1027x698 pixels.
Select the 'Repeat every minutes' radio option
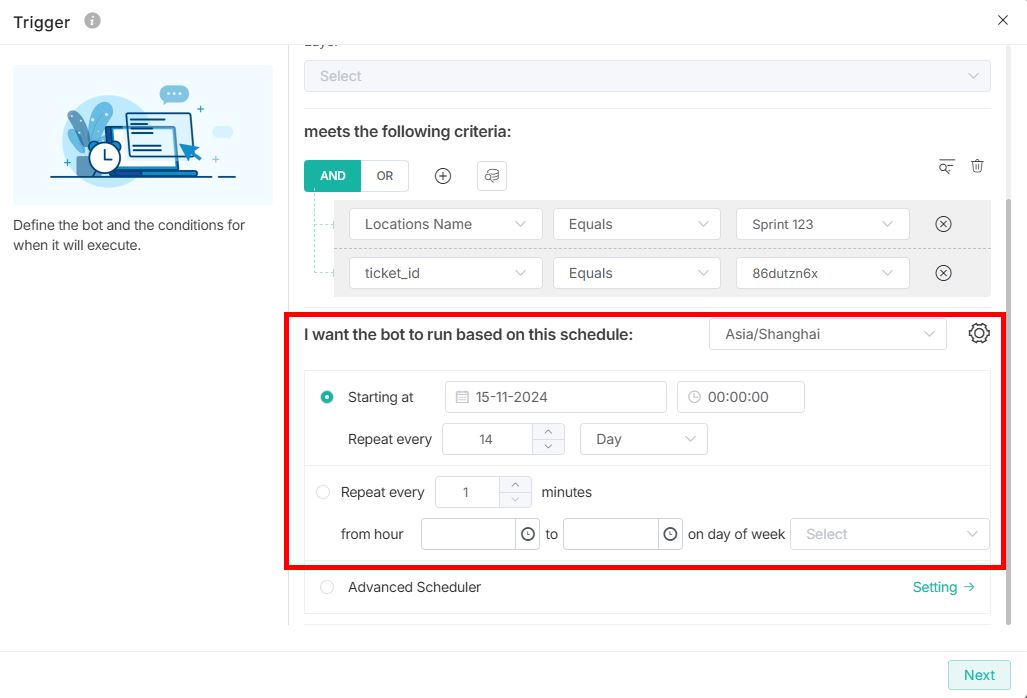click(x=323, y=492)
